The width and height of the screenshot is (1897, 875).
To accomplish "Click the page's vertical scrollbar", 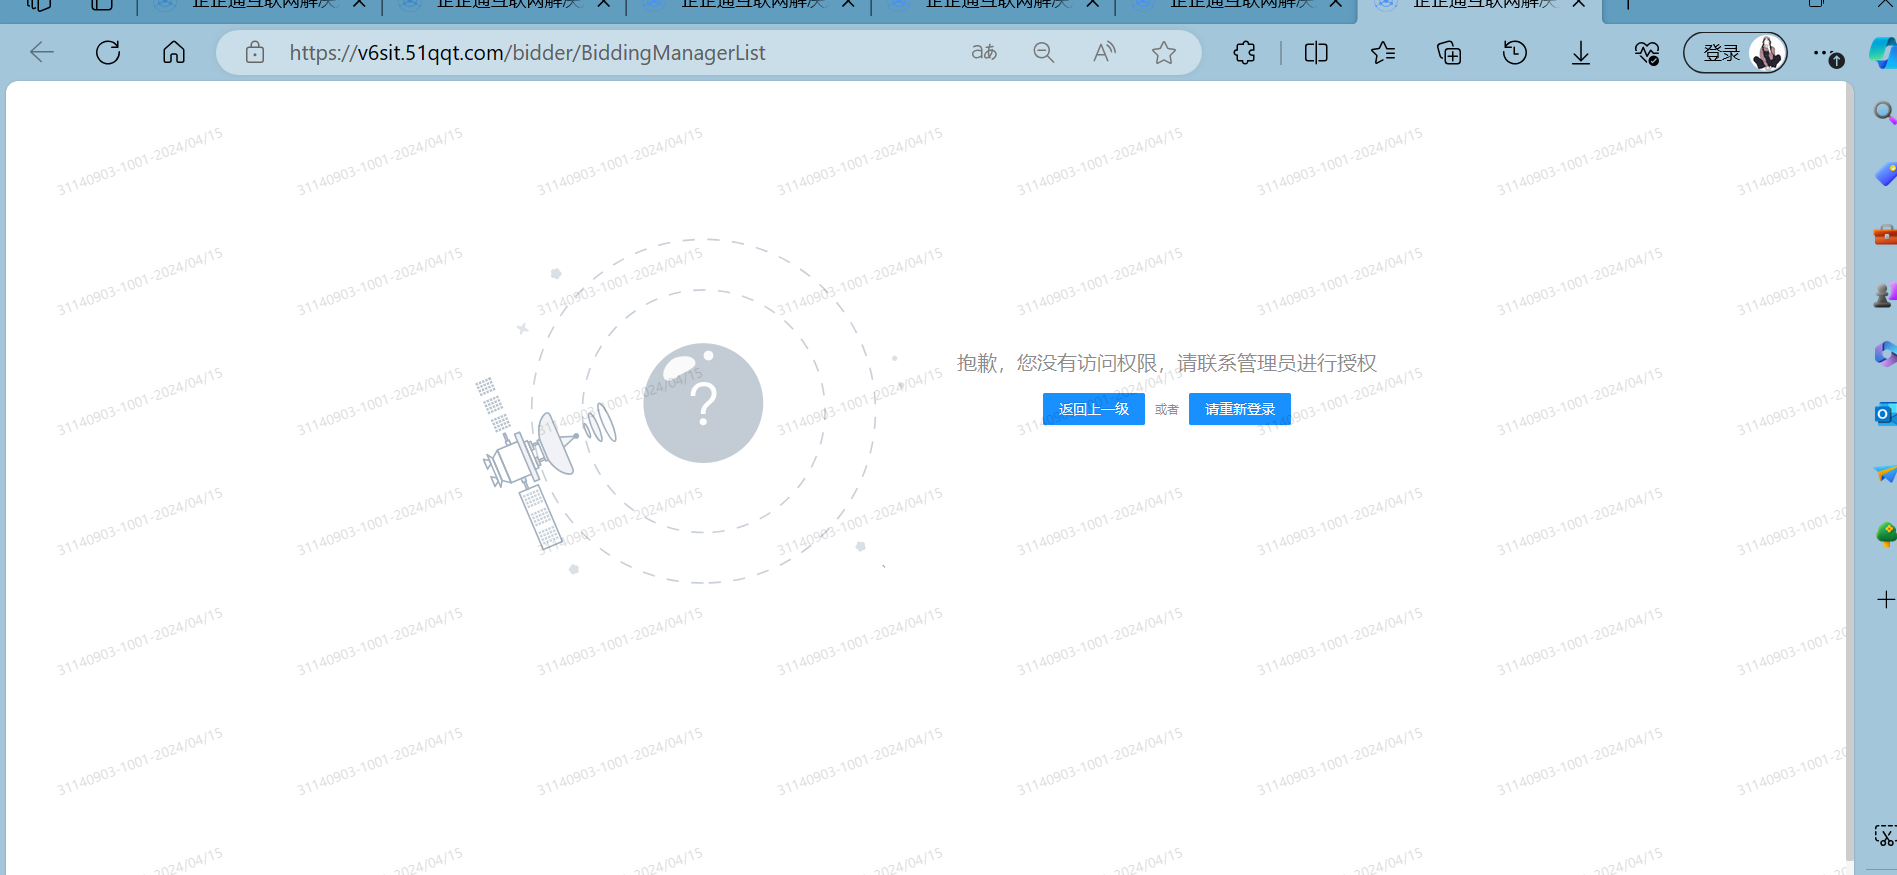I will pyautogui.click(x=1849, y=470).
